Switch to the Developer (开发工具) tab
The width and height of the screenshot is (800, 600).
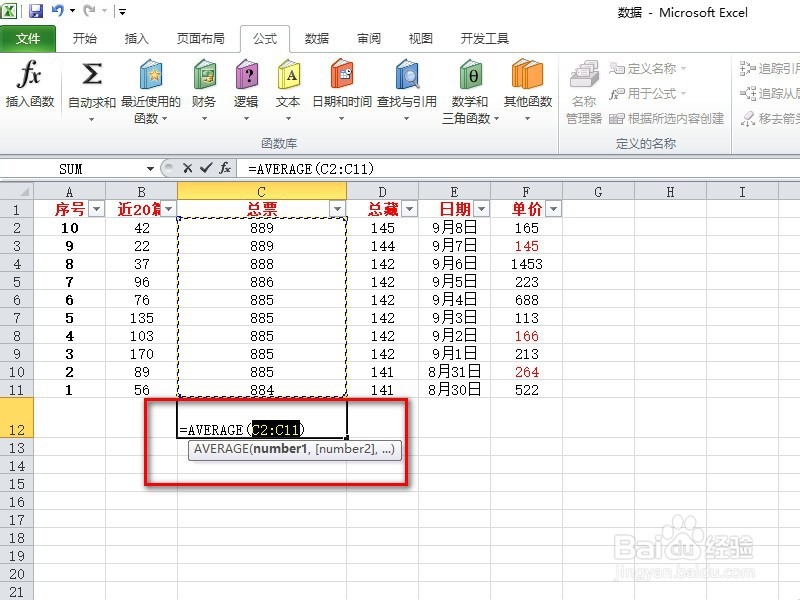pyautogui.click(x=485, y=39)
